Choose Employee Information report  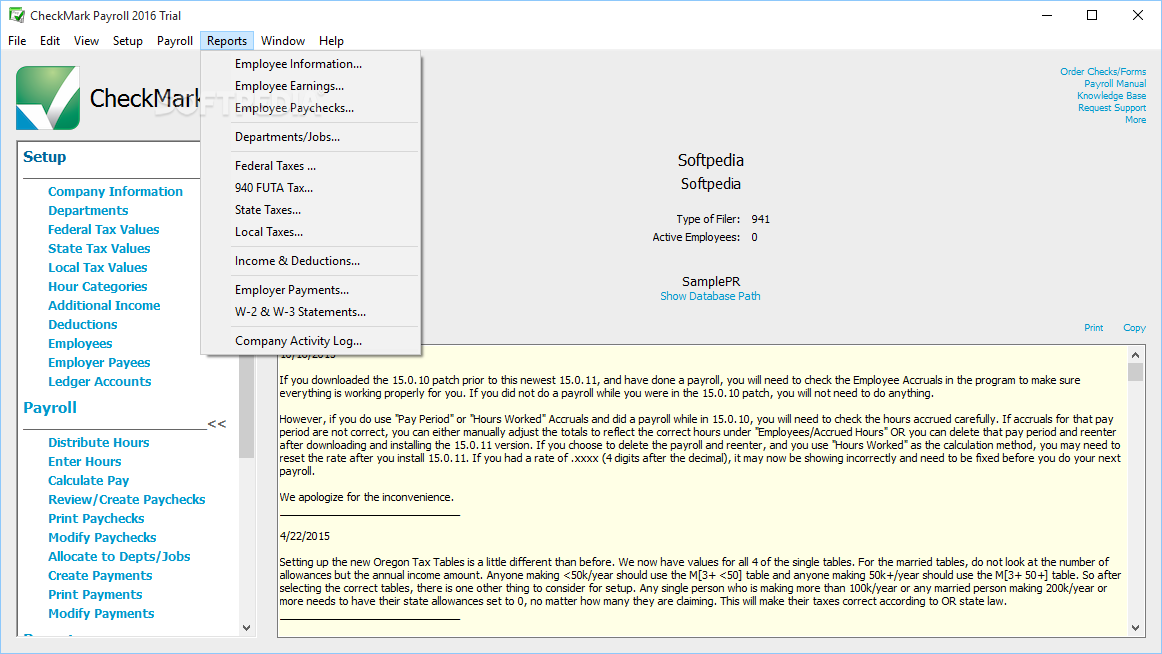311,64
